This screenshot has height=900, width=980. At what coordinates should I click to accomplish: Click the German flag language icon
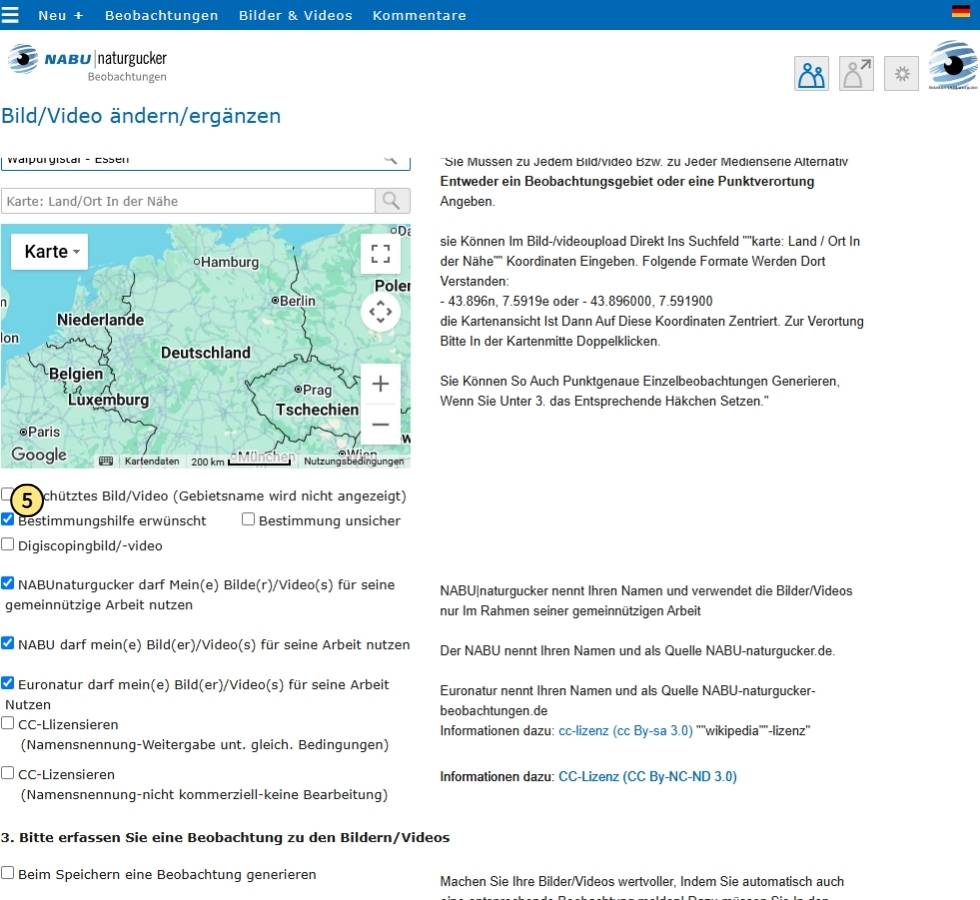click(961, 11)
